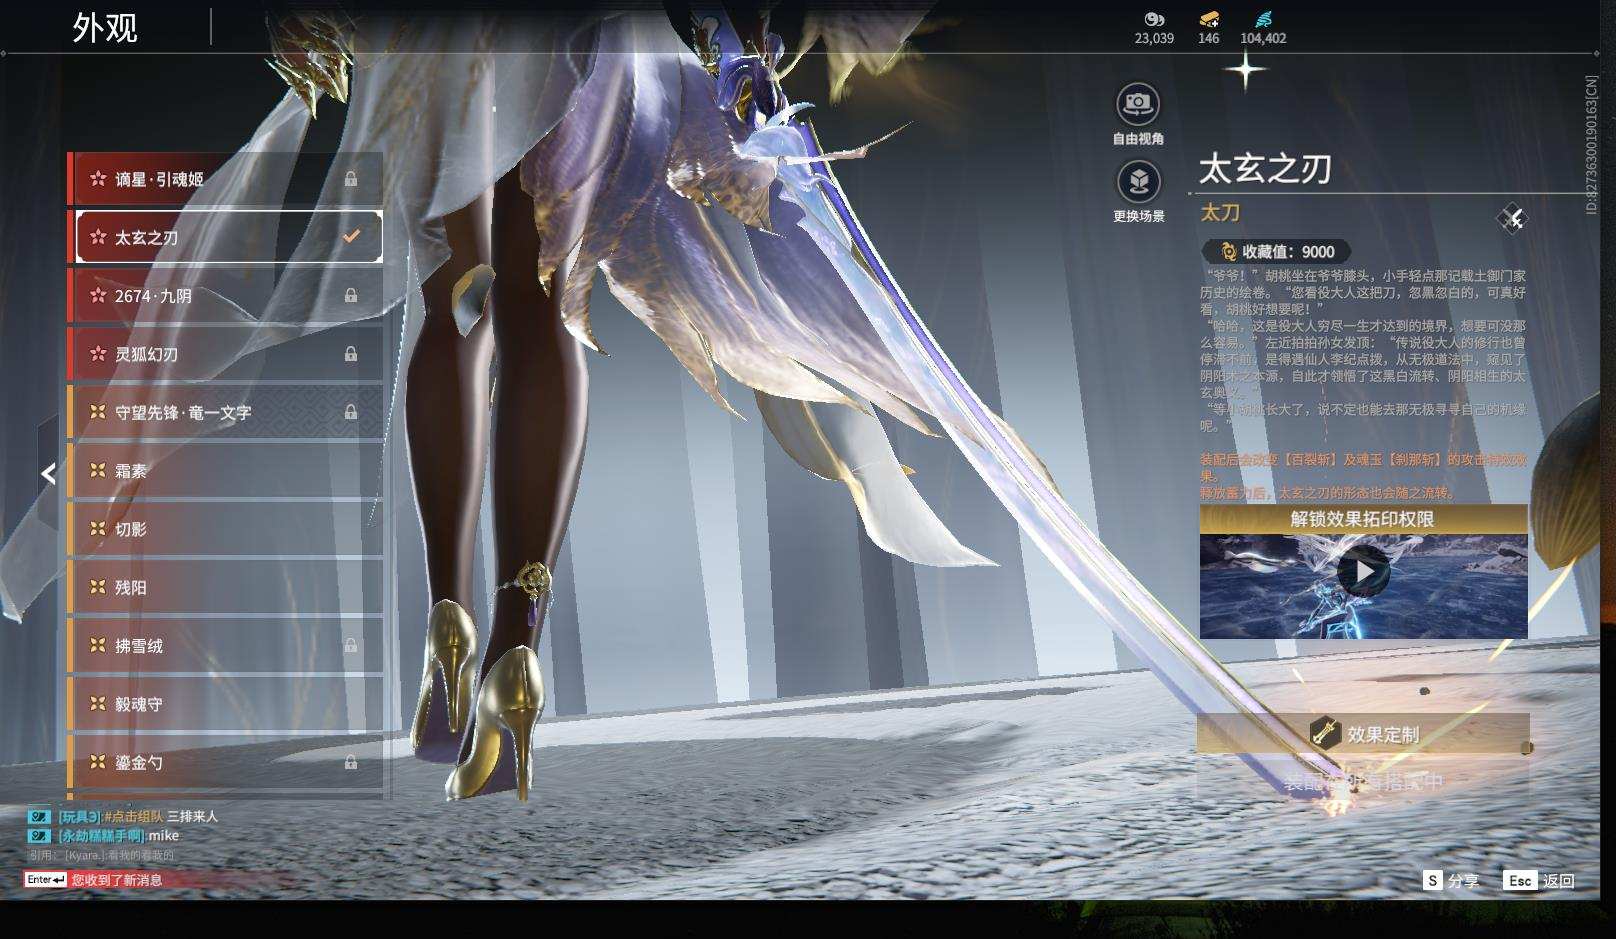Click the blue feather currency icon

pos(1263,19)
